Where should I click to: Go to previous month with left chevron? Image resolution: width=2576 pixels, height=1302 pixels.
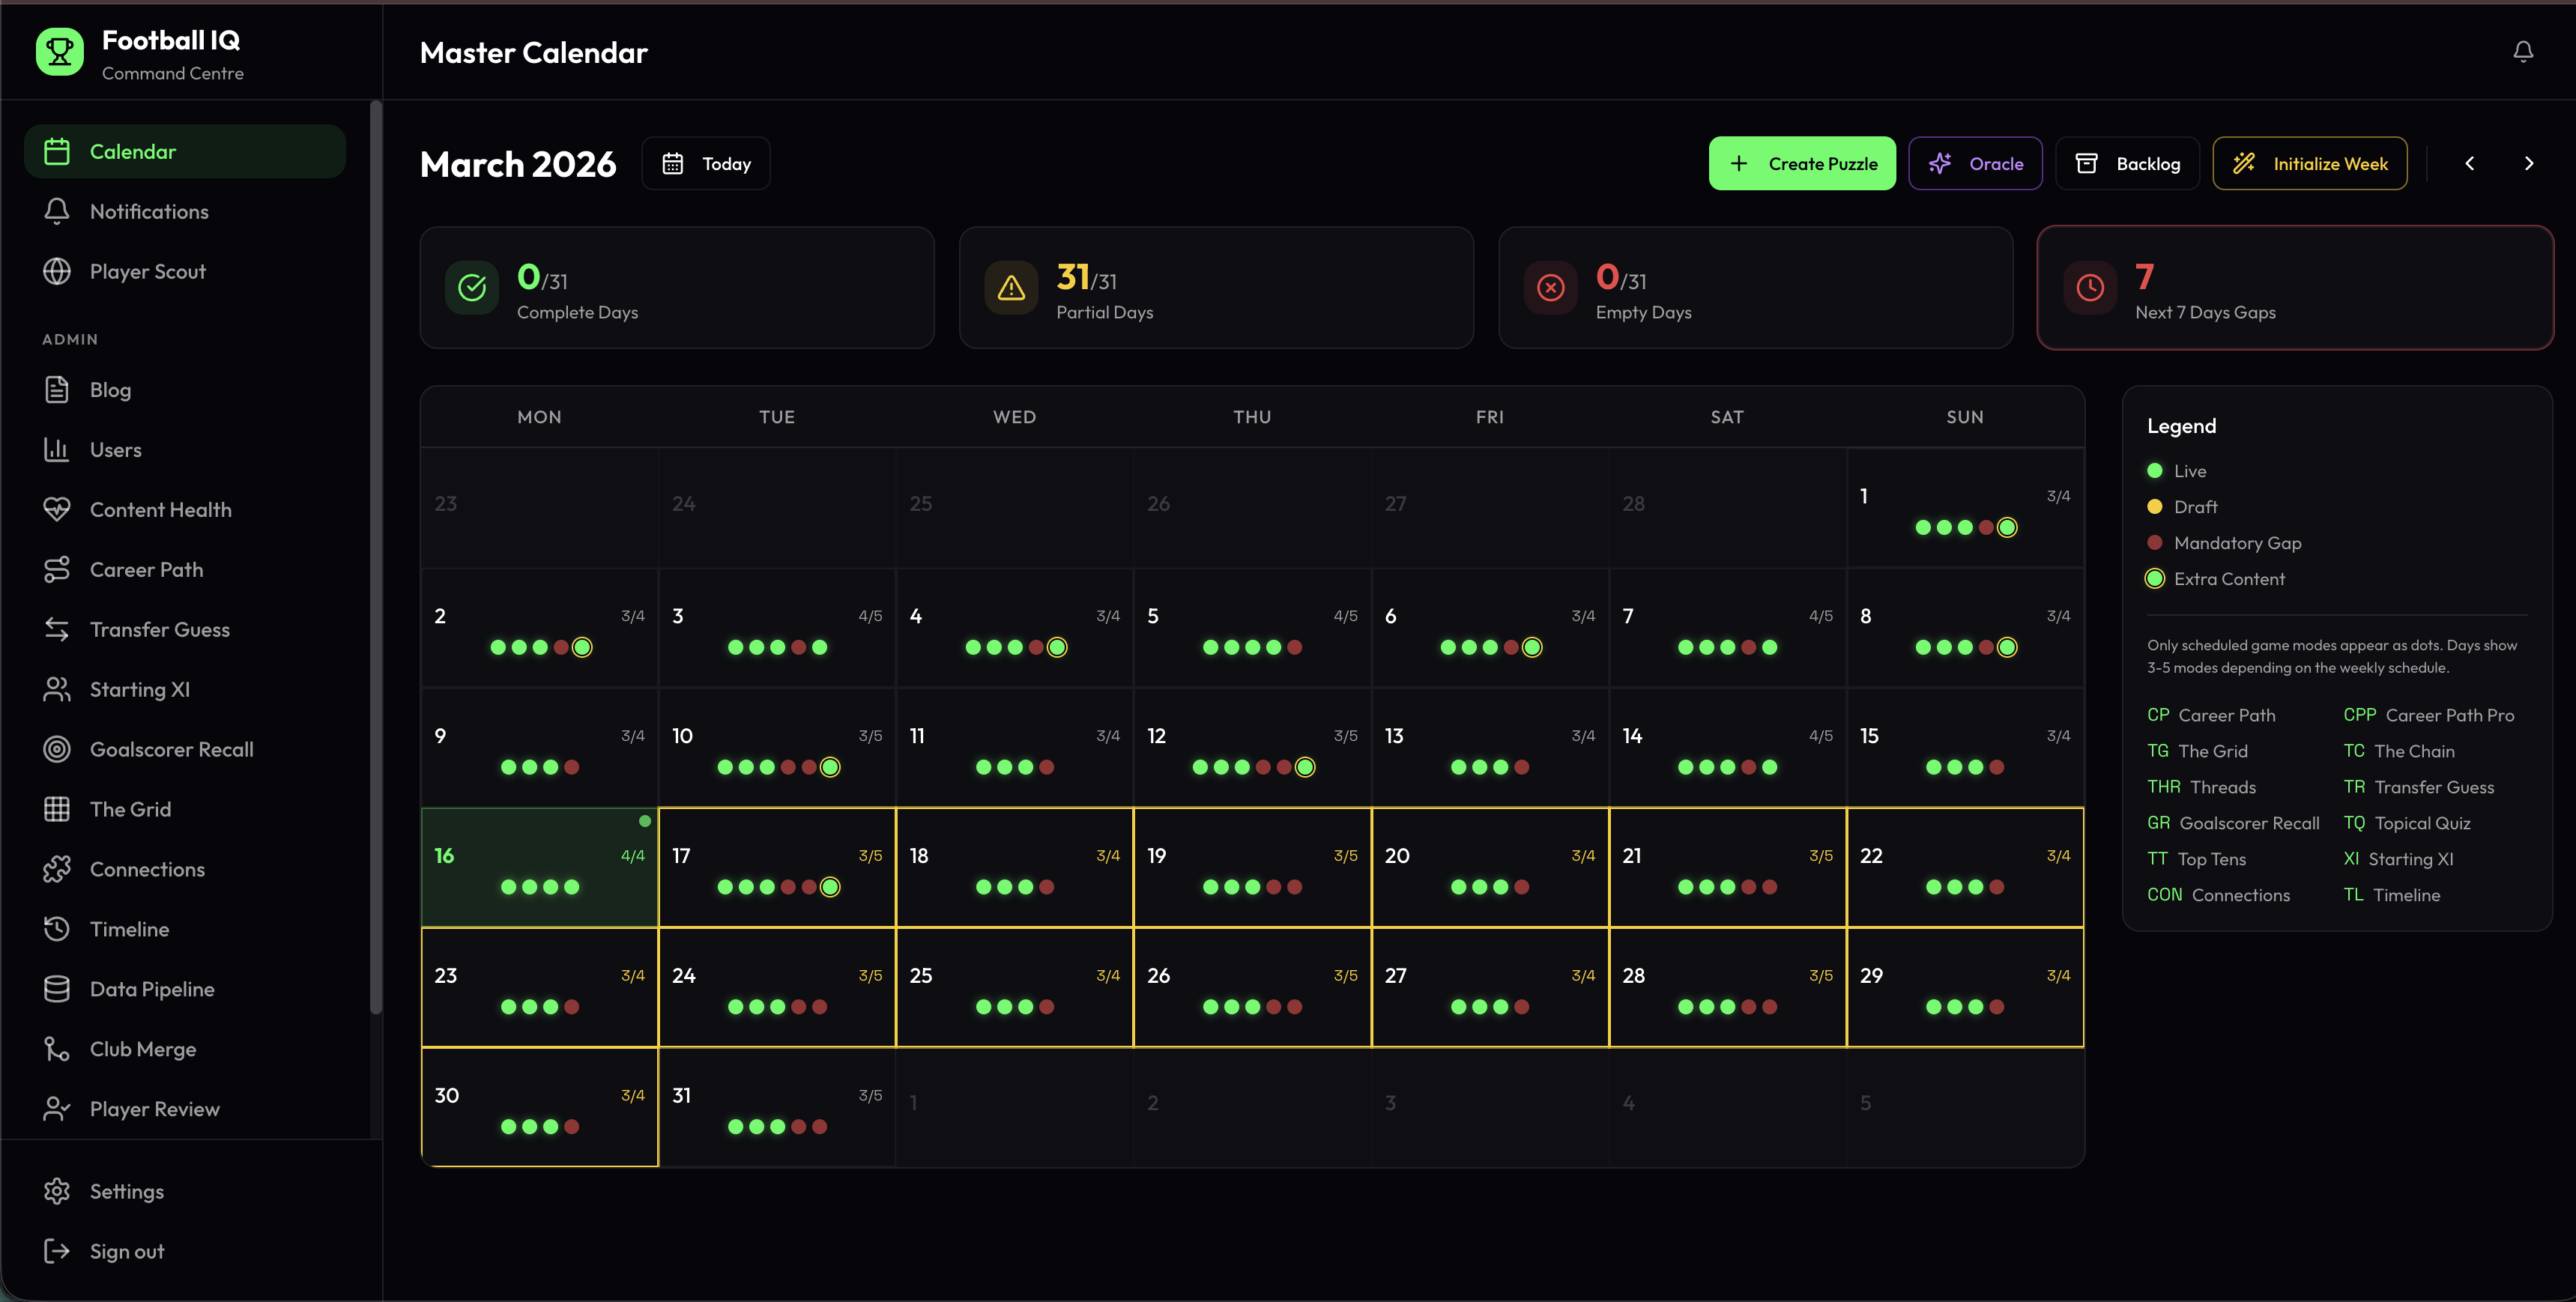2469,163
